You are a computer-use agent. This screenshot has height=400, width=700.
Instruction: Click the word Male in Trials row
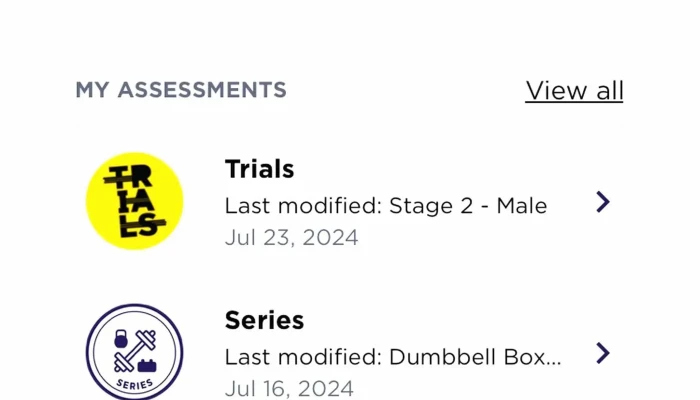pos(522,206)
